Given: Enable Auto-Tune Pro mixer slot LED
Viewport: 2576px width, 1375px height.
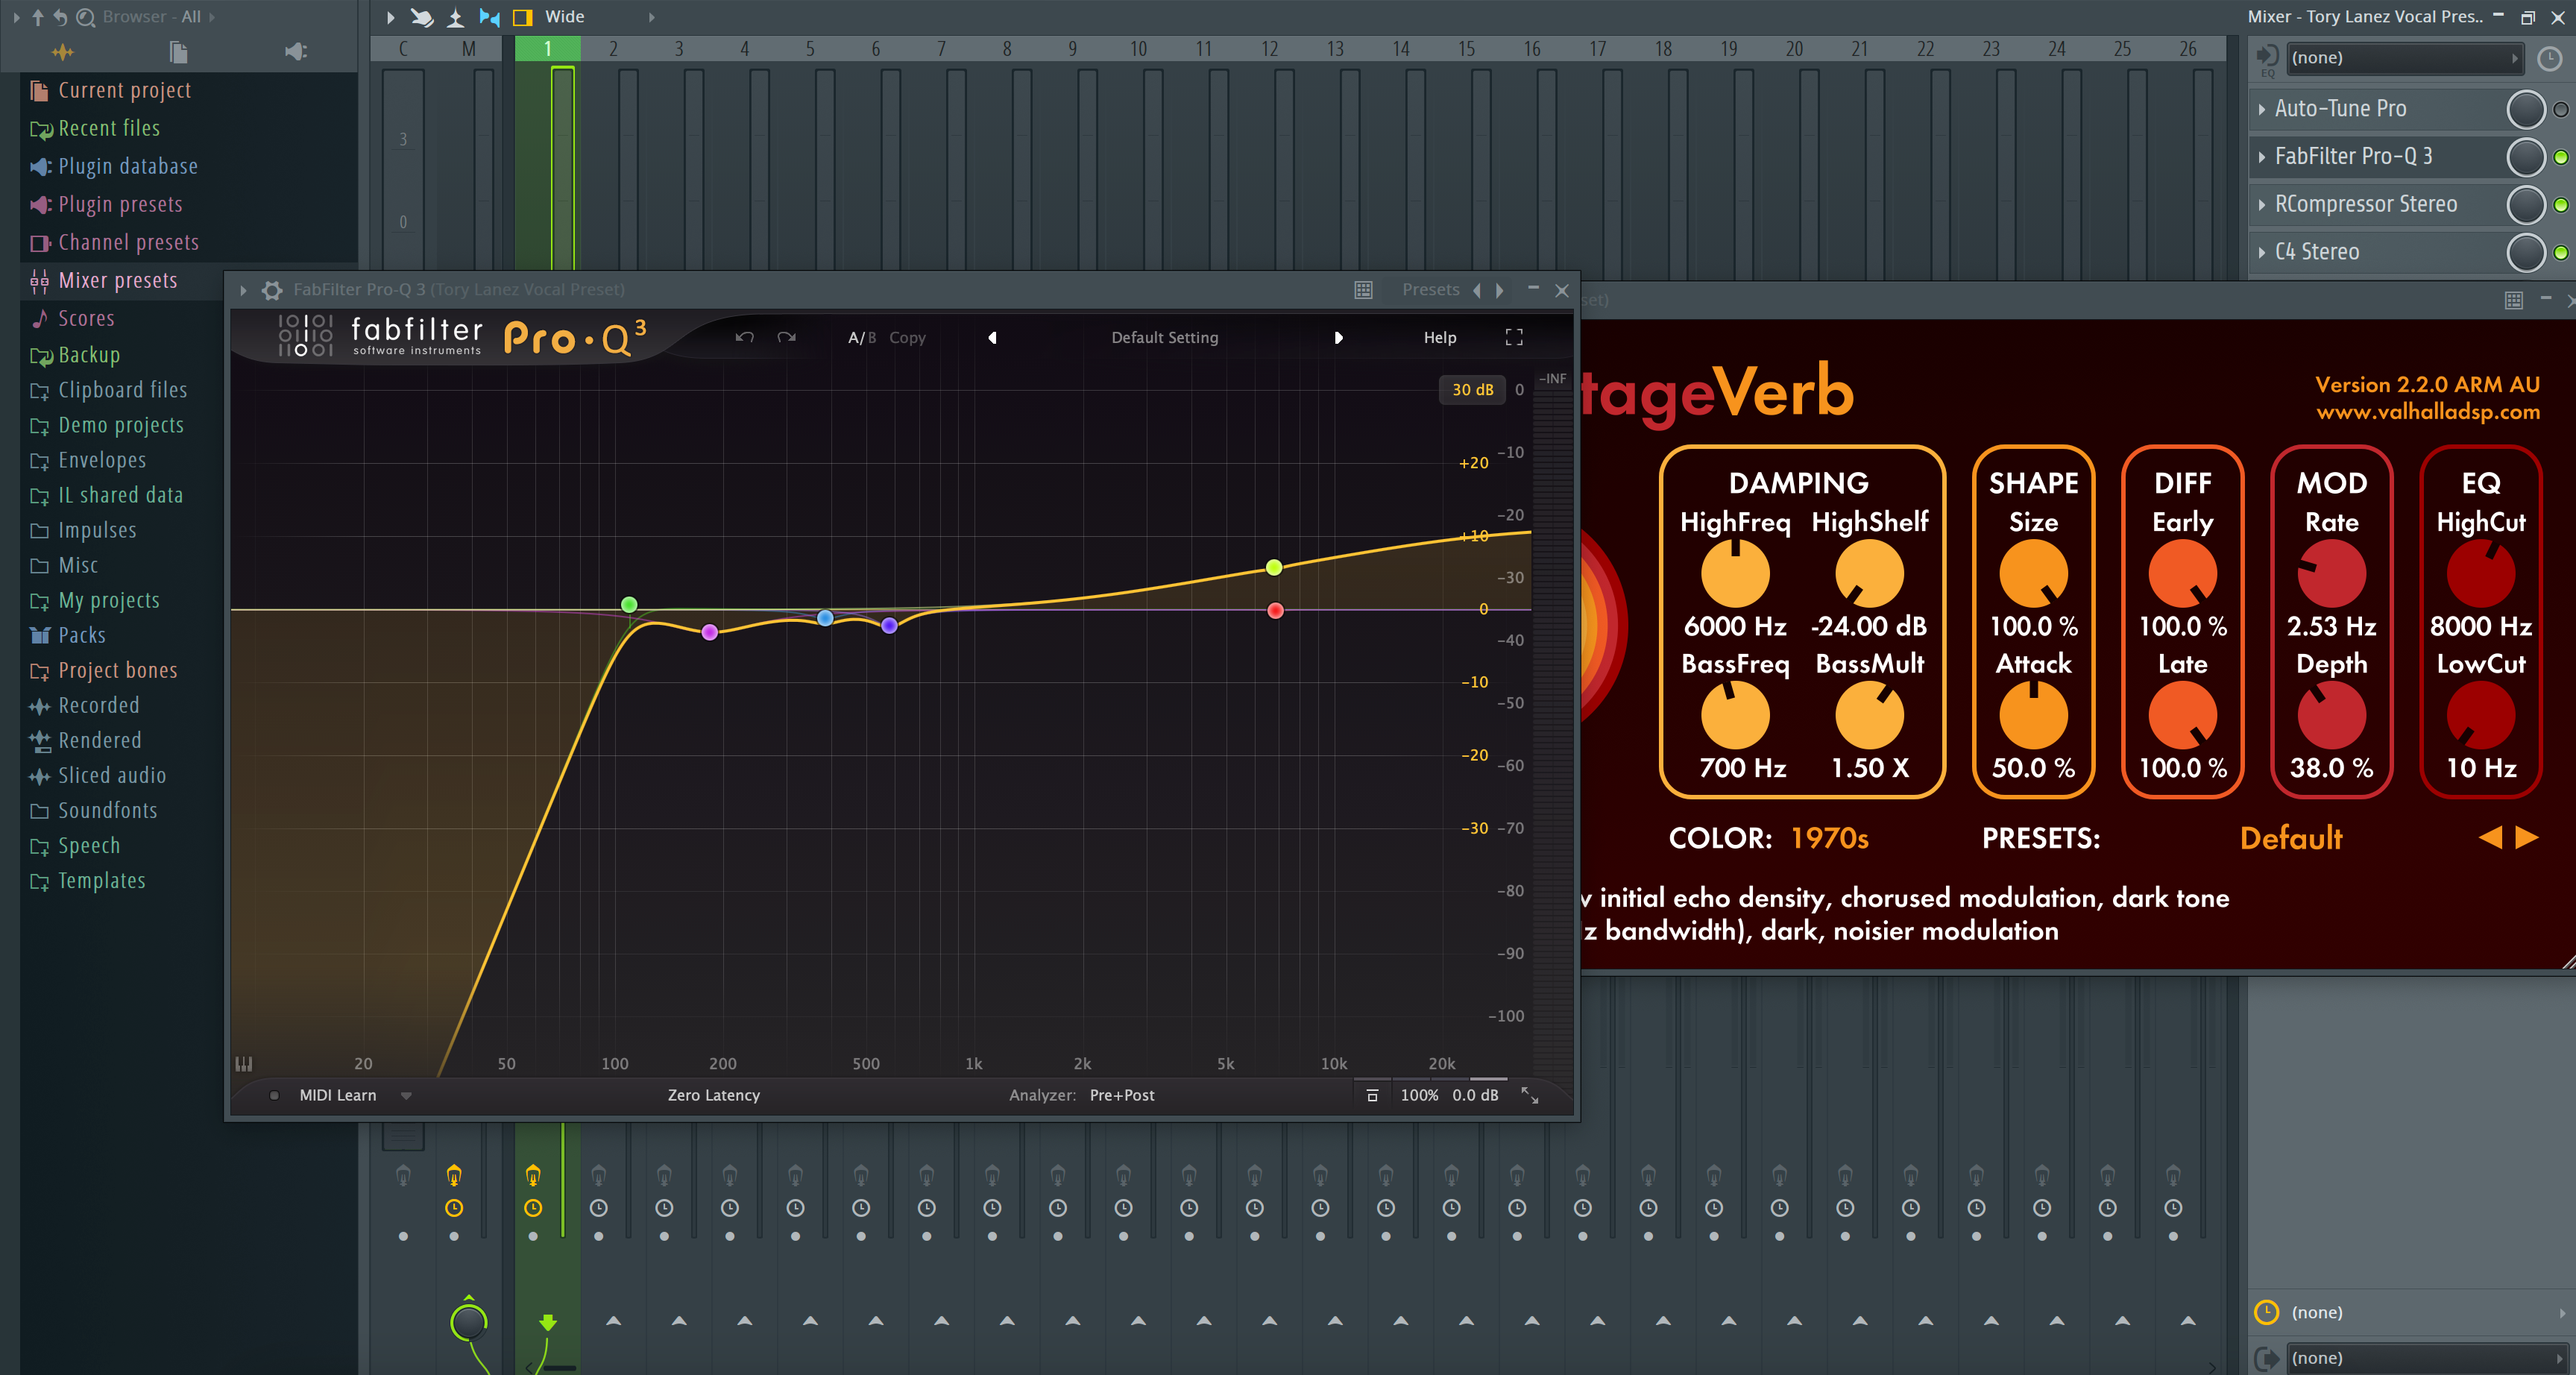Looking at the screenshot, I should (x=2560, y=109).
